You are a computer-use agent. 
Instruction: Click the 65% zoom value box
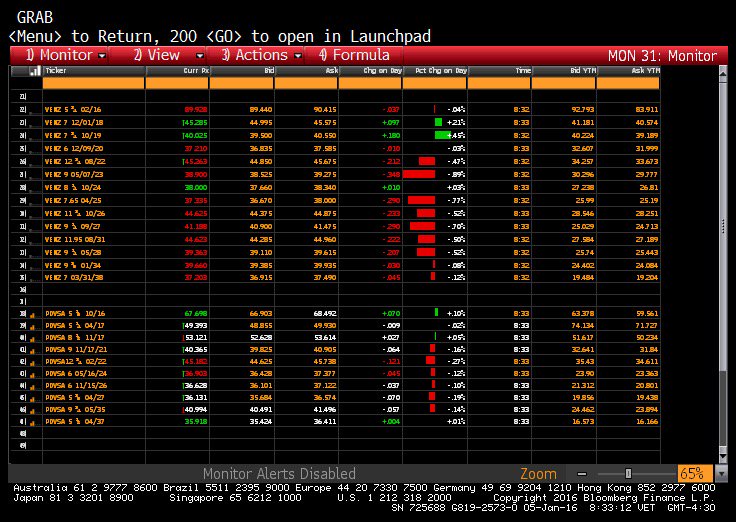695,474
